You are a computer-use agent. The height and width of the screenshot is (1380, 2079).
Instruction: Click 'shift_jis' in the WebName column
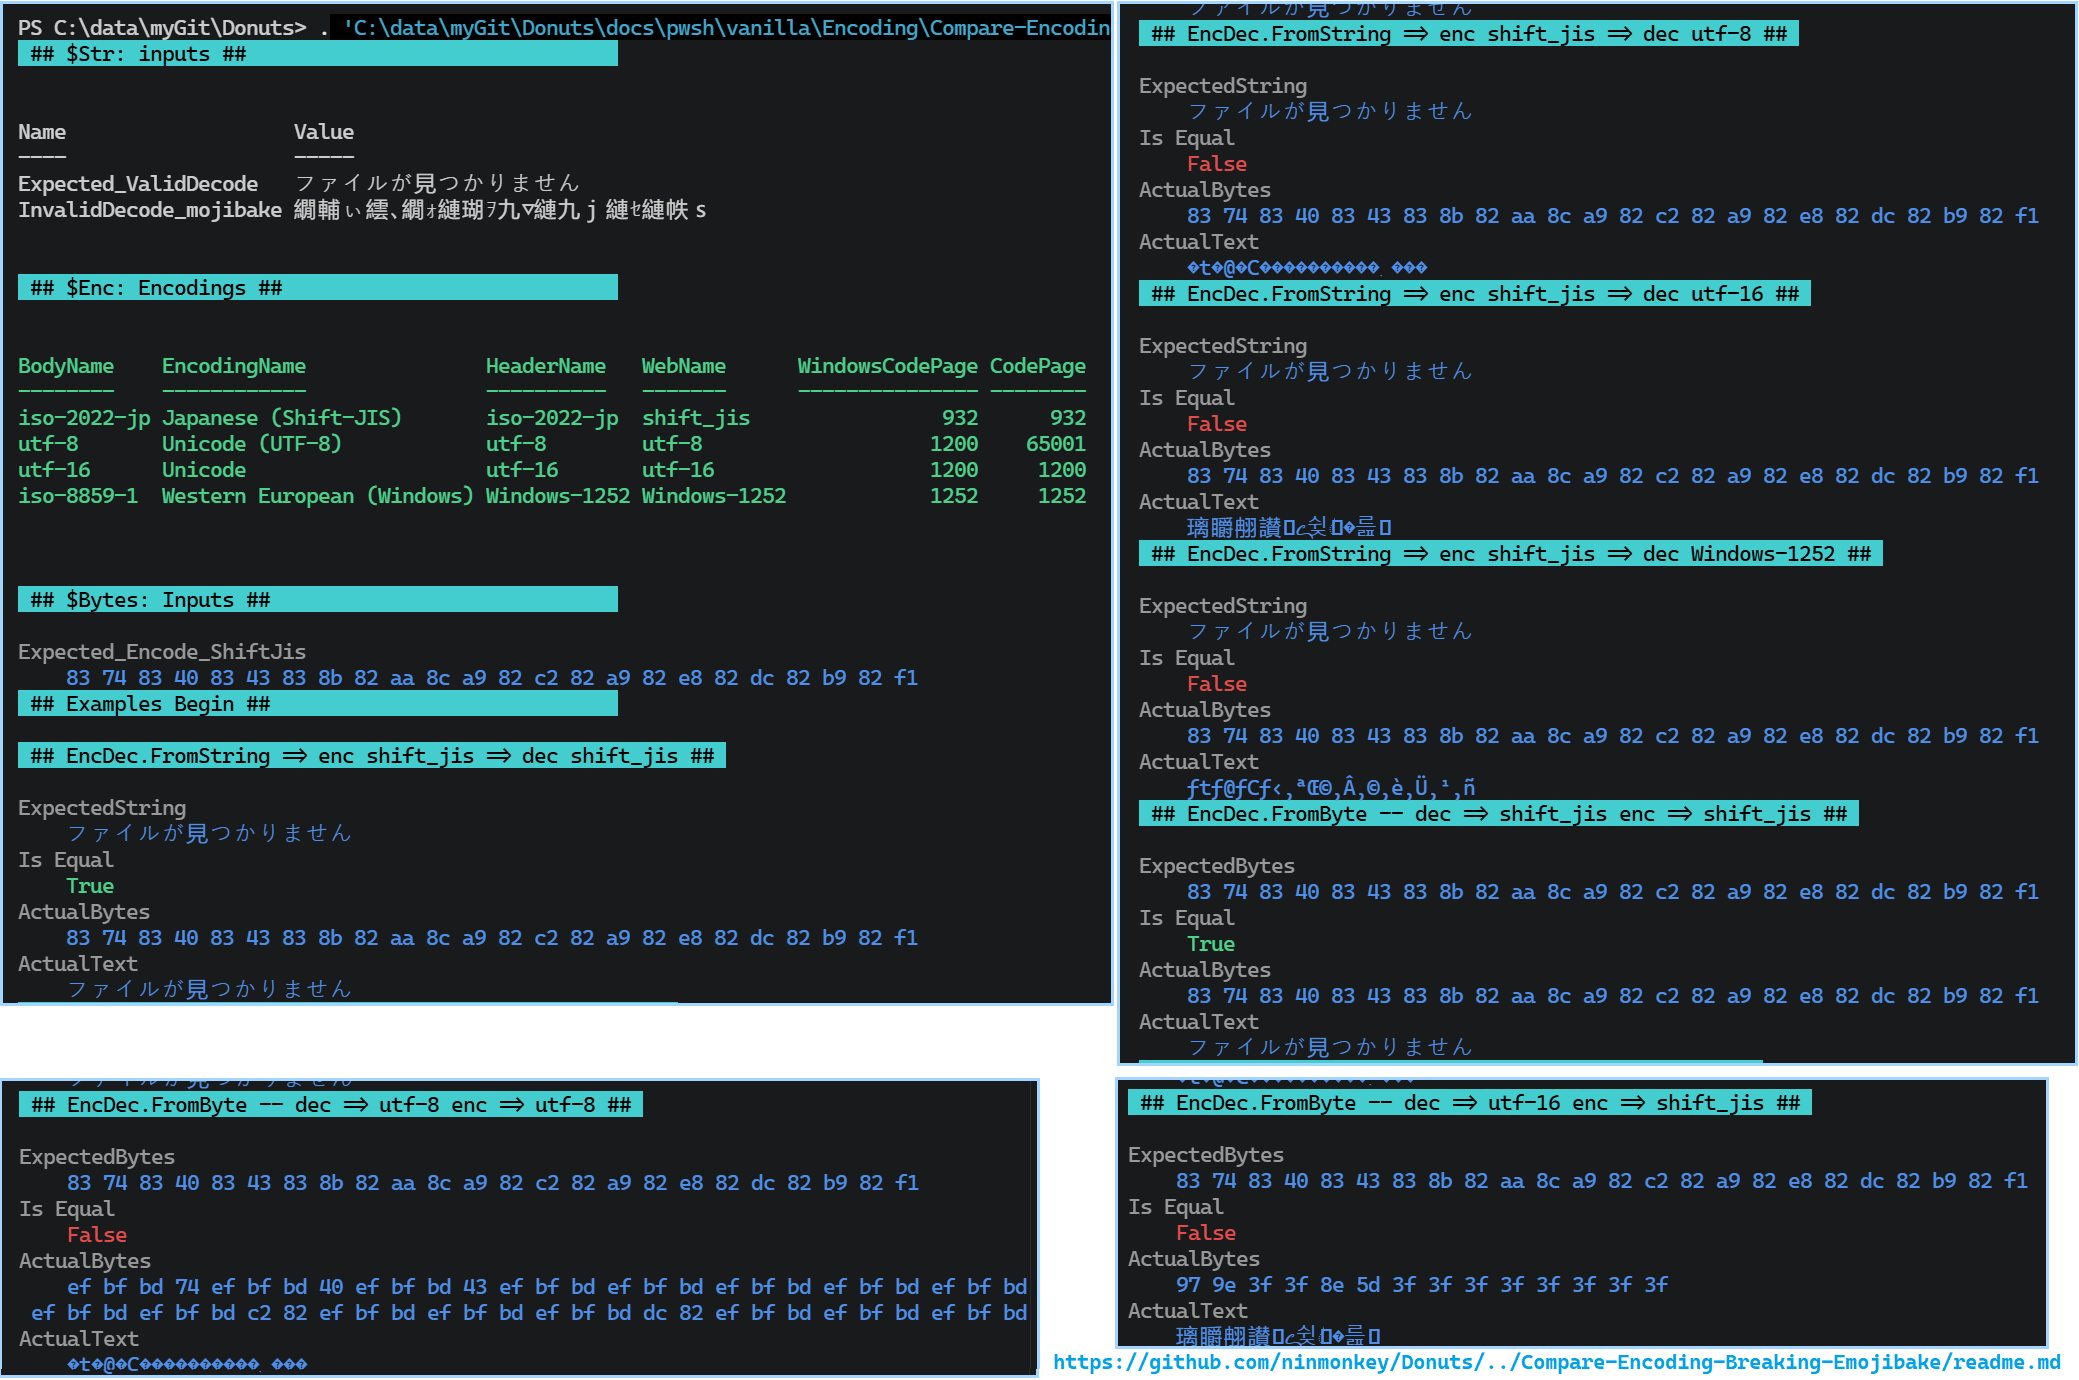696,418
